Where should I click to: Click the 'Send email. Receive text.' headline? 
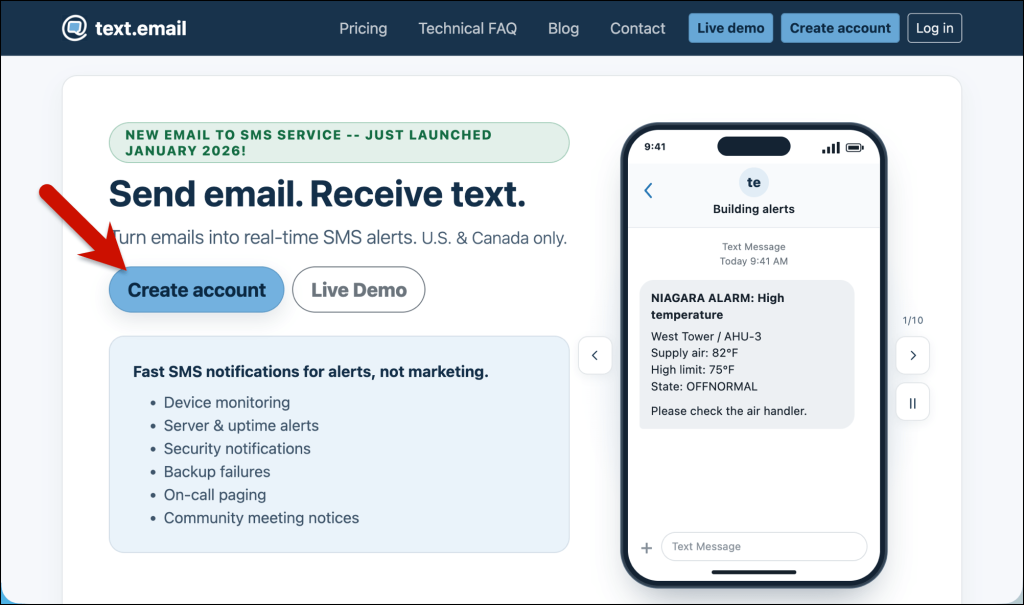coord(317,194)
